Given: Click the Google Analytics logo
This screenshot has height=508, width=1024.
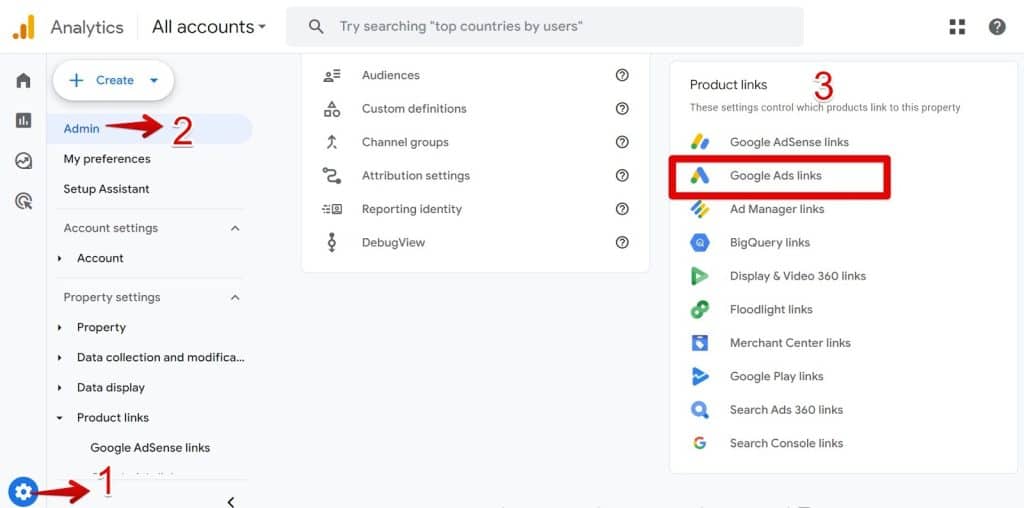Looking at the screenshot, I should pyautogui.click(x=24, y=27).
